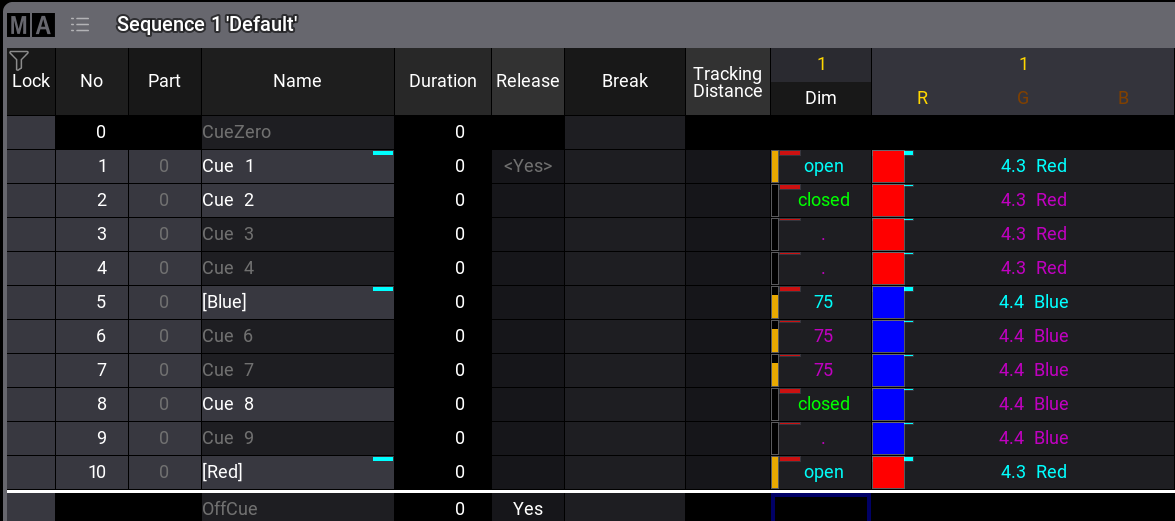
Task: Select the [Red] cue name in row 10
Action: 297,472
